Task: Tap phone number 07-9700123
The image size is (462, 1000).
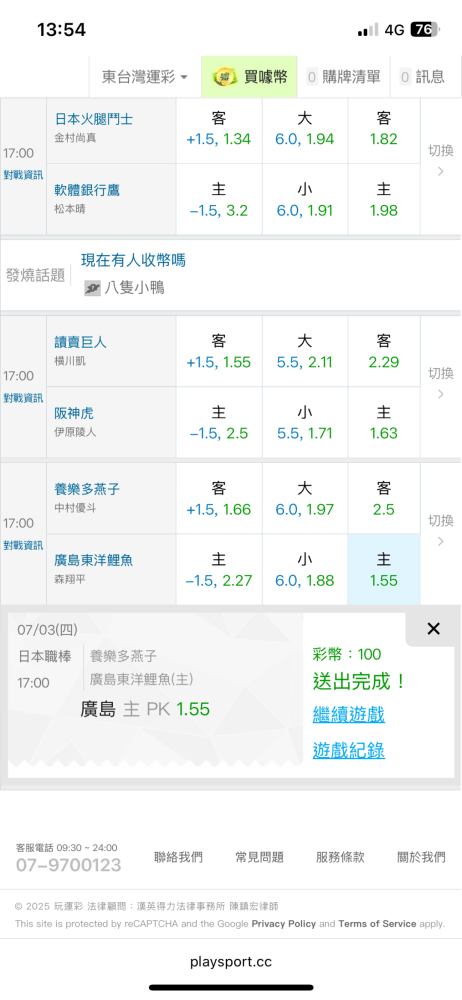Action: (68, 865)
